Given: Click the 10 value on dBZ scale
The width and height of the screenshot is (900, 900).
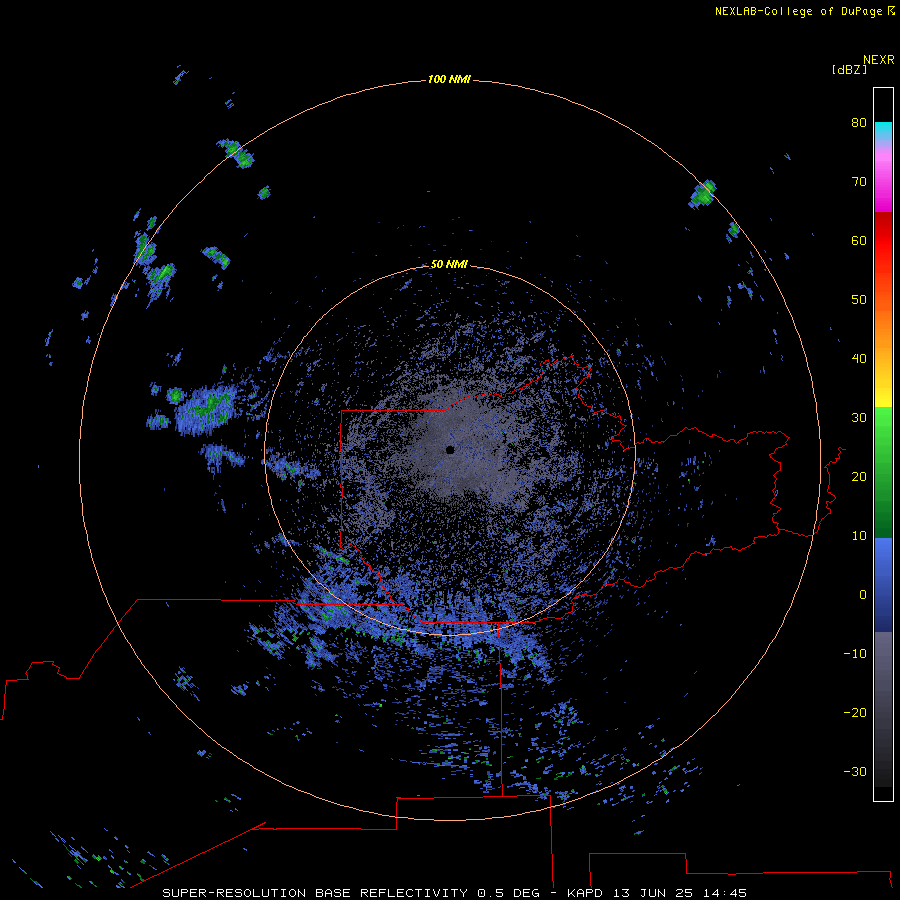Looking at the screenshot, I should (x=859, y=536).
